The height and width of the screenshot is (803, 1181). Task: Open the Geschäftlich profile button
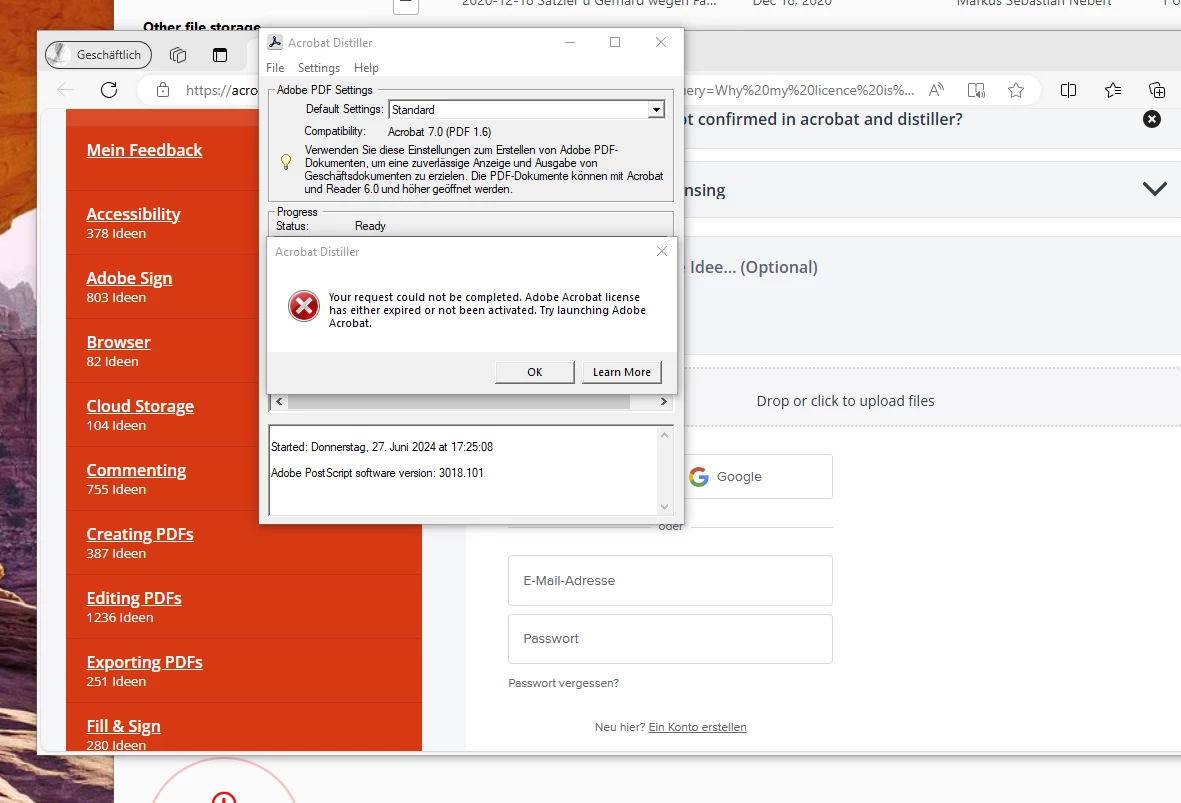[99, 55]
